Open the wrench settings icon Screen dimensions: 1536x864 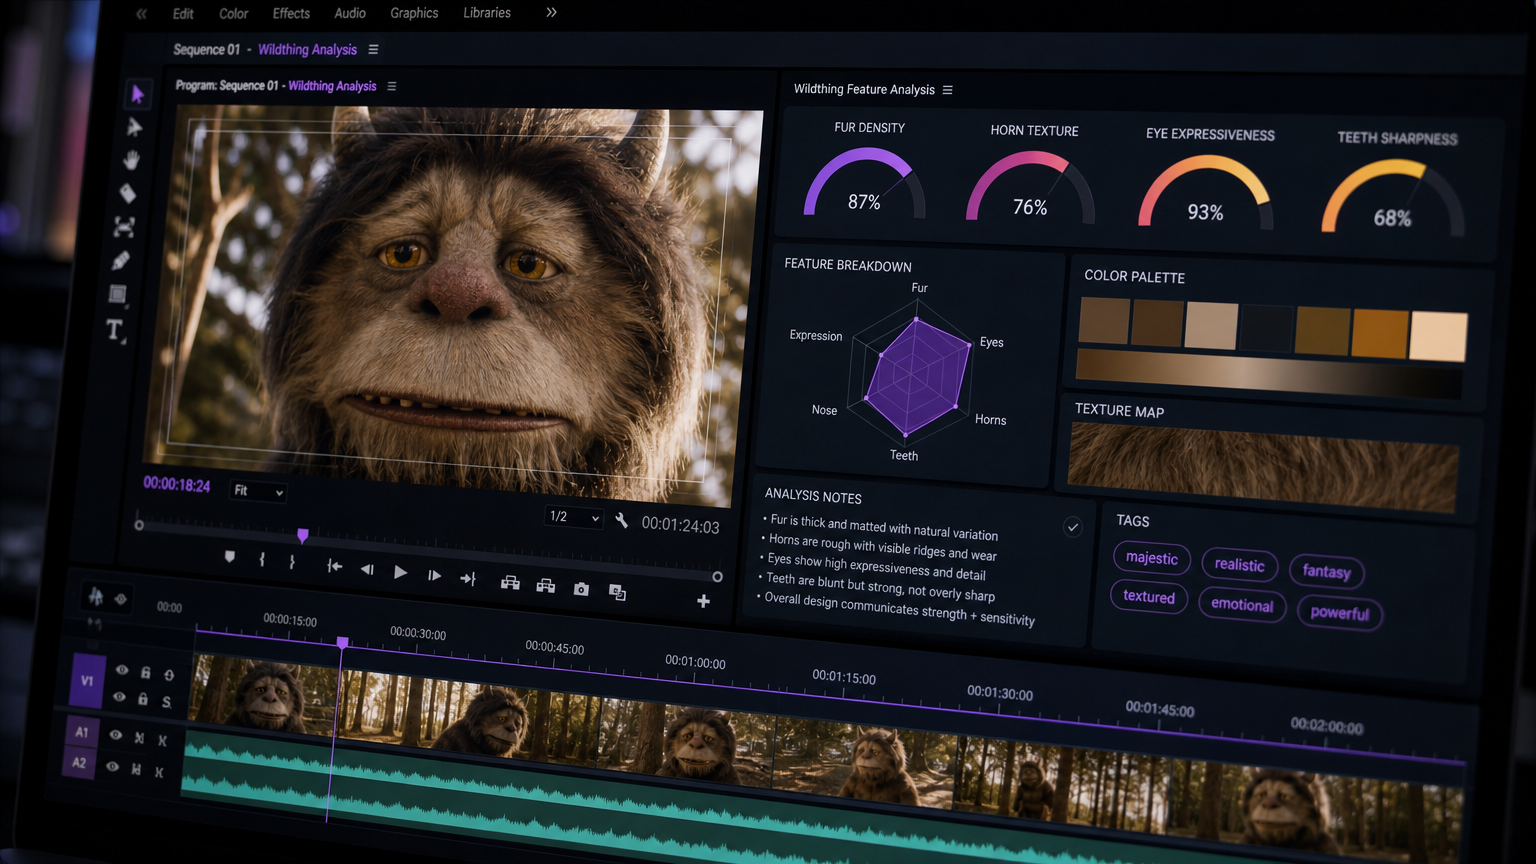[x=621, y=520]
